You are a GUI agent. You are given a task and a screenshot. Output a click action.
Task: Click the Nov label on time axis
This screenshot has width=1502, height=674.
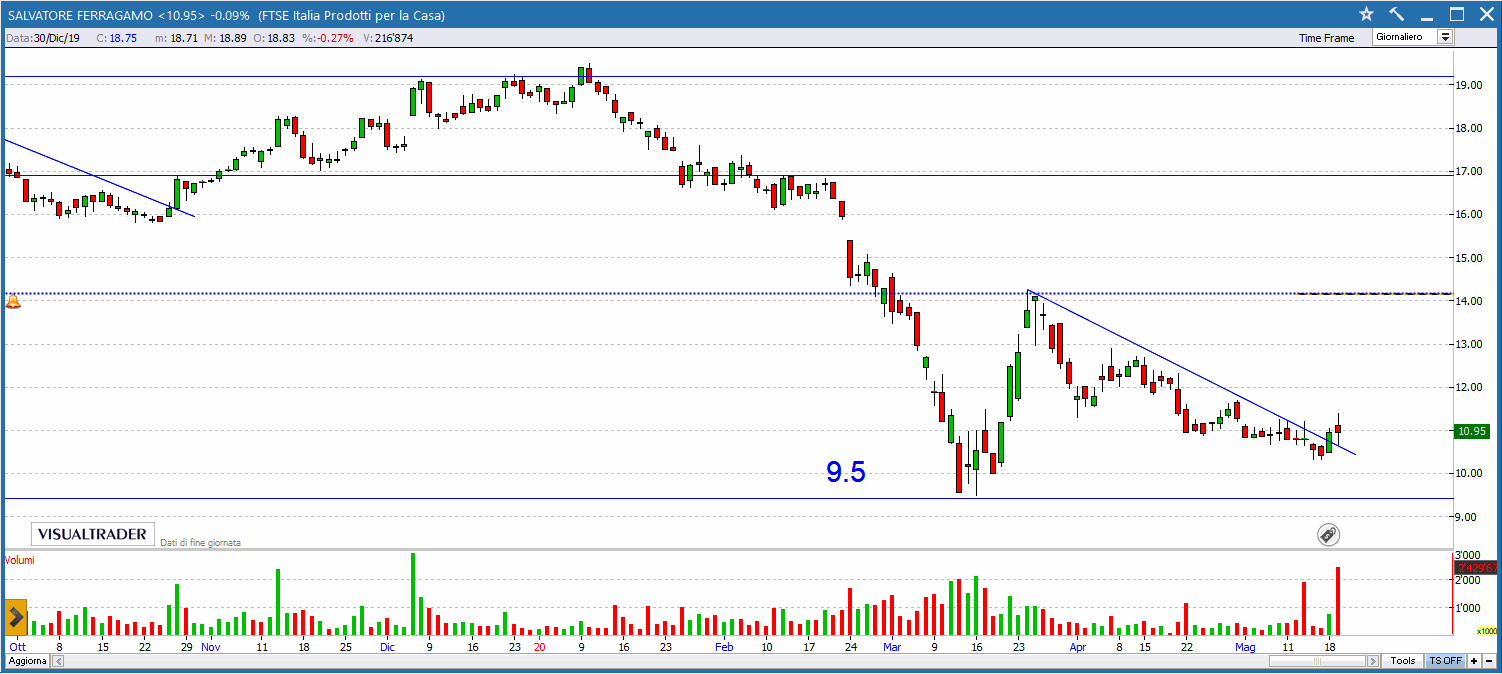click(x=210, y=647)
